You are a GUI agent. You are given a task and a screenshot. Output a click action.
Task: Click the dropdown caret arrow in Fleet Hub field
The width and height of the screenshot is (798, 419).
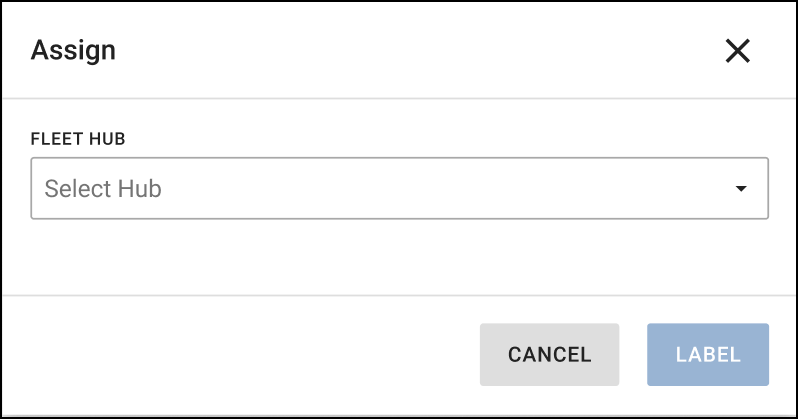click(x=741, y=188)
